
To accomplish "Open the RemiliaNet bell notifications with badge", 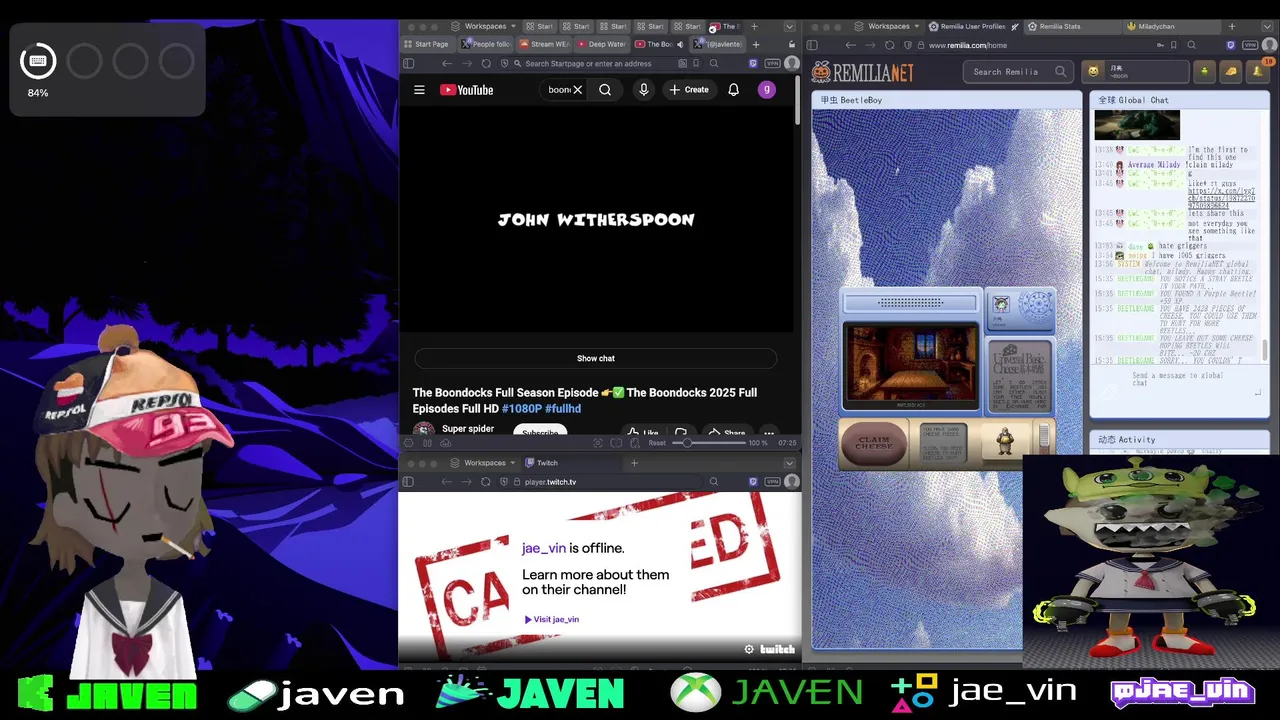I will click(x=1259, y=70).
